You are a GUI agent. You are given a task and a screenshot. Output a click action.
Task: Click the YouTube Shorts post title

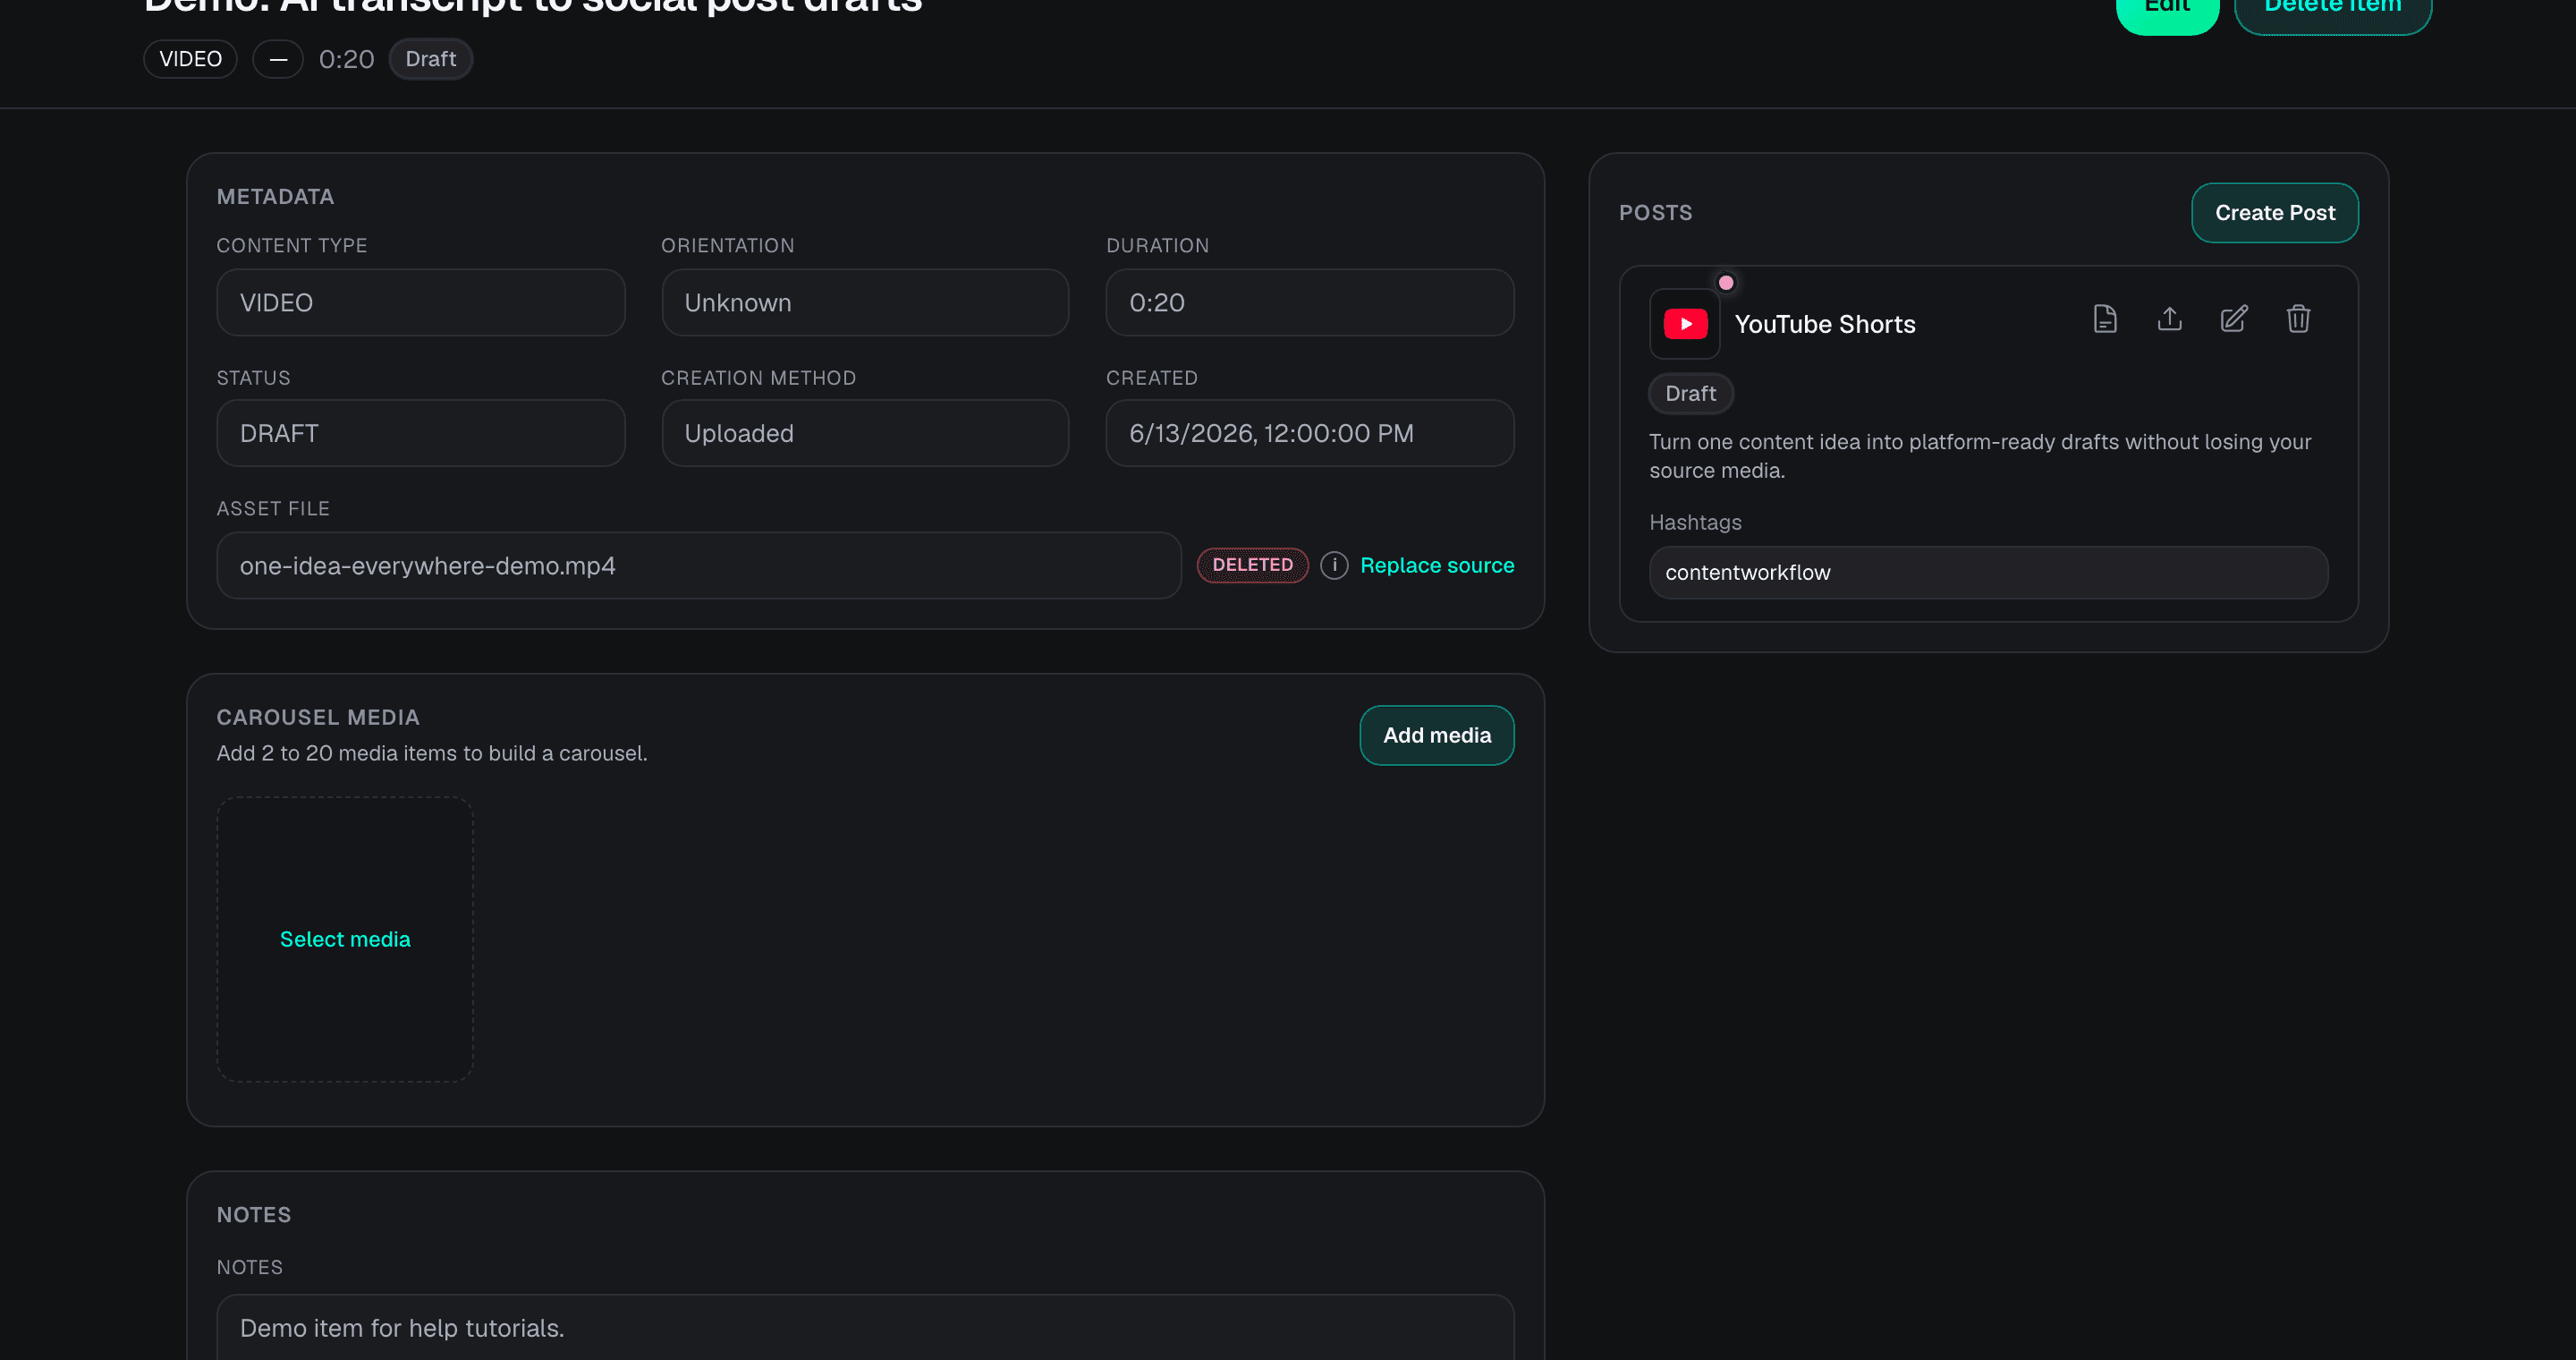click(1825, 324)
